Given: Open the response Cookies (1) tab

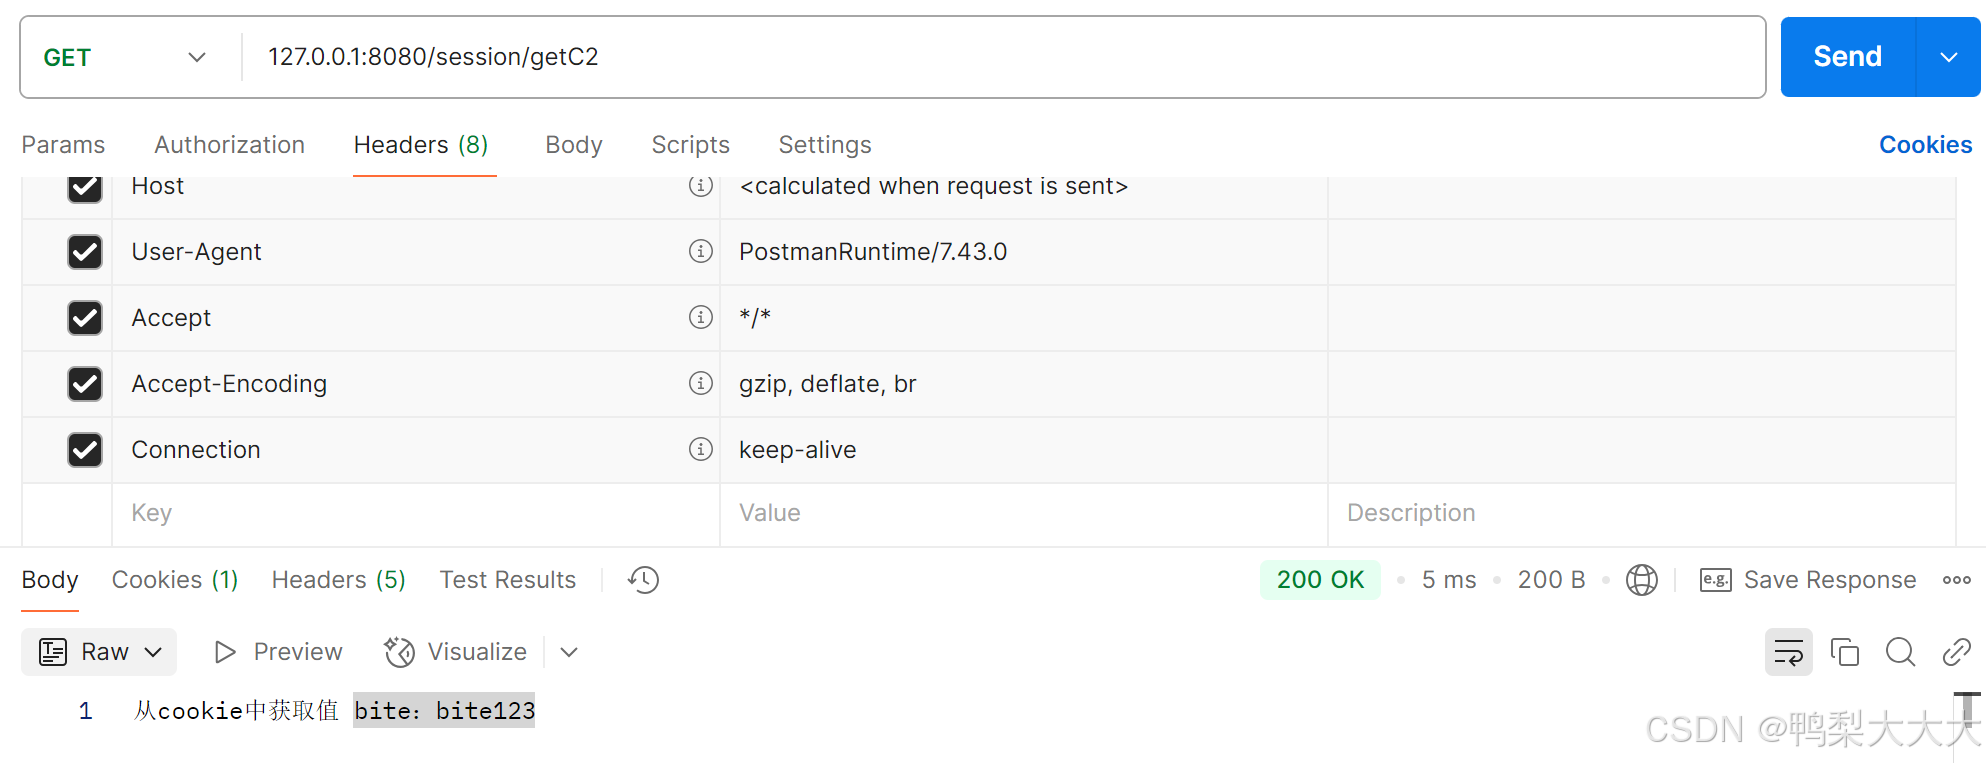Looking at the screenshot, I should click(x=175, y=580).
